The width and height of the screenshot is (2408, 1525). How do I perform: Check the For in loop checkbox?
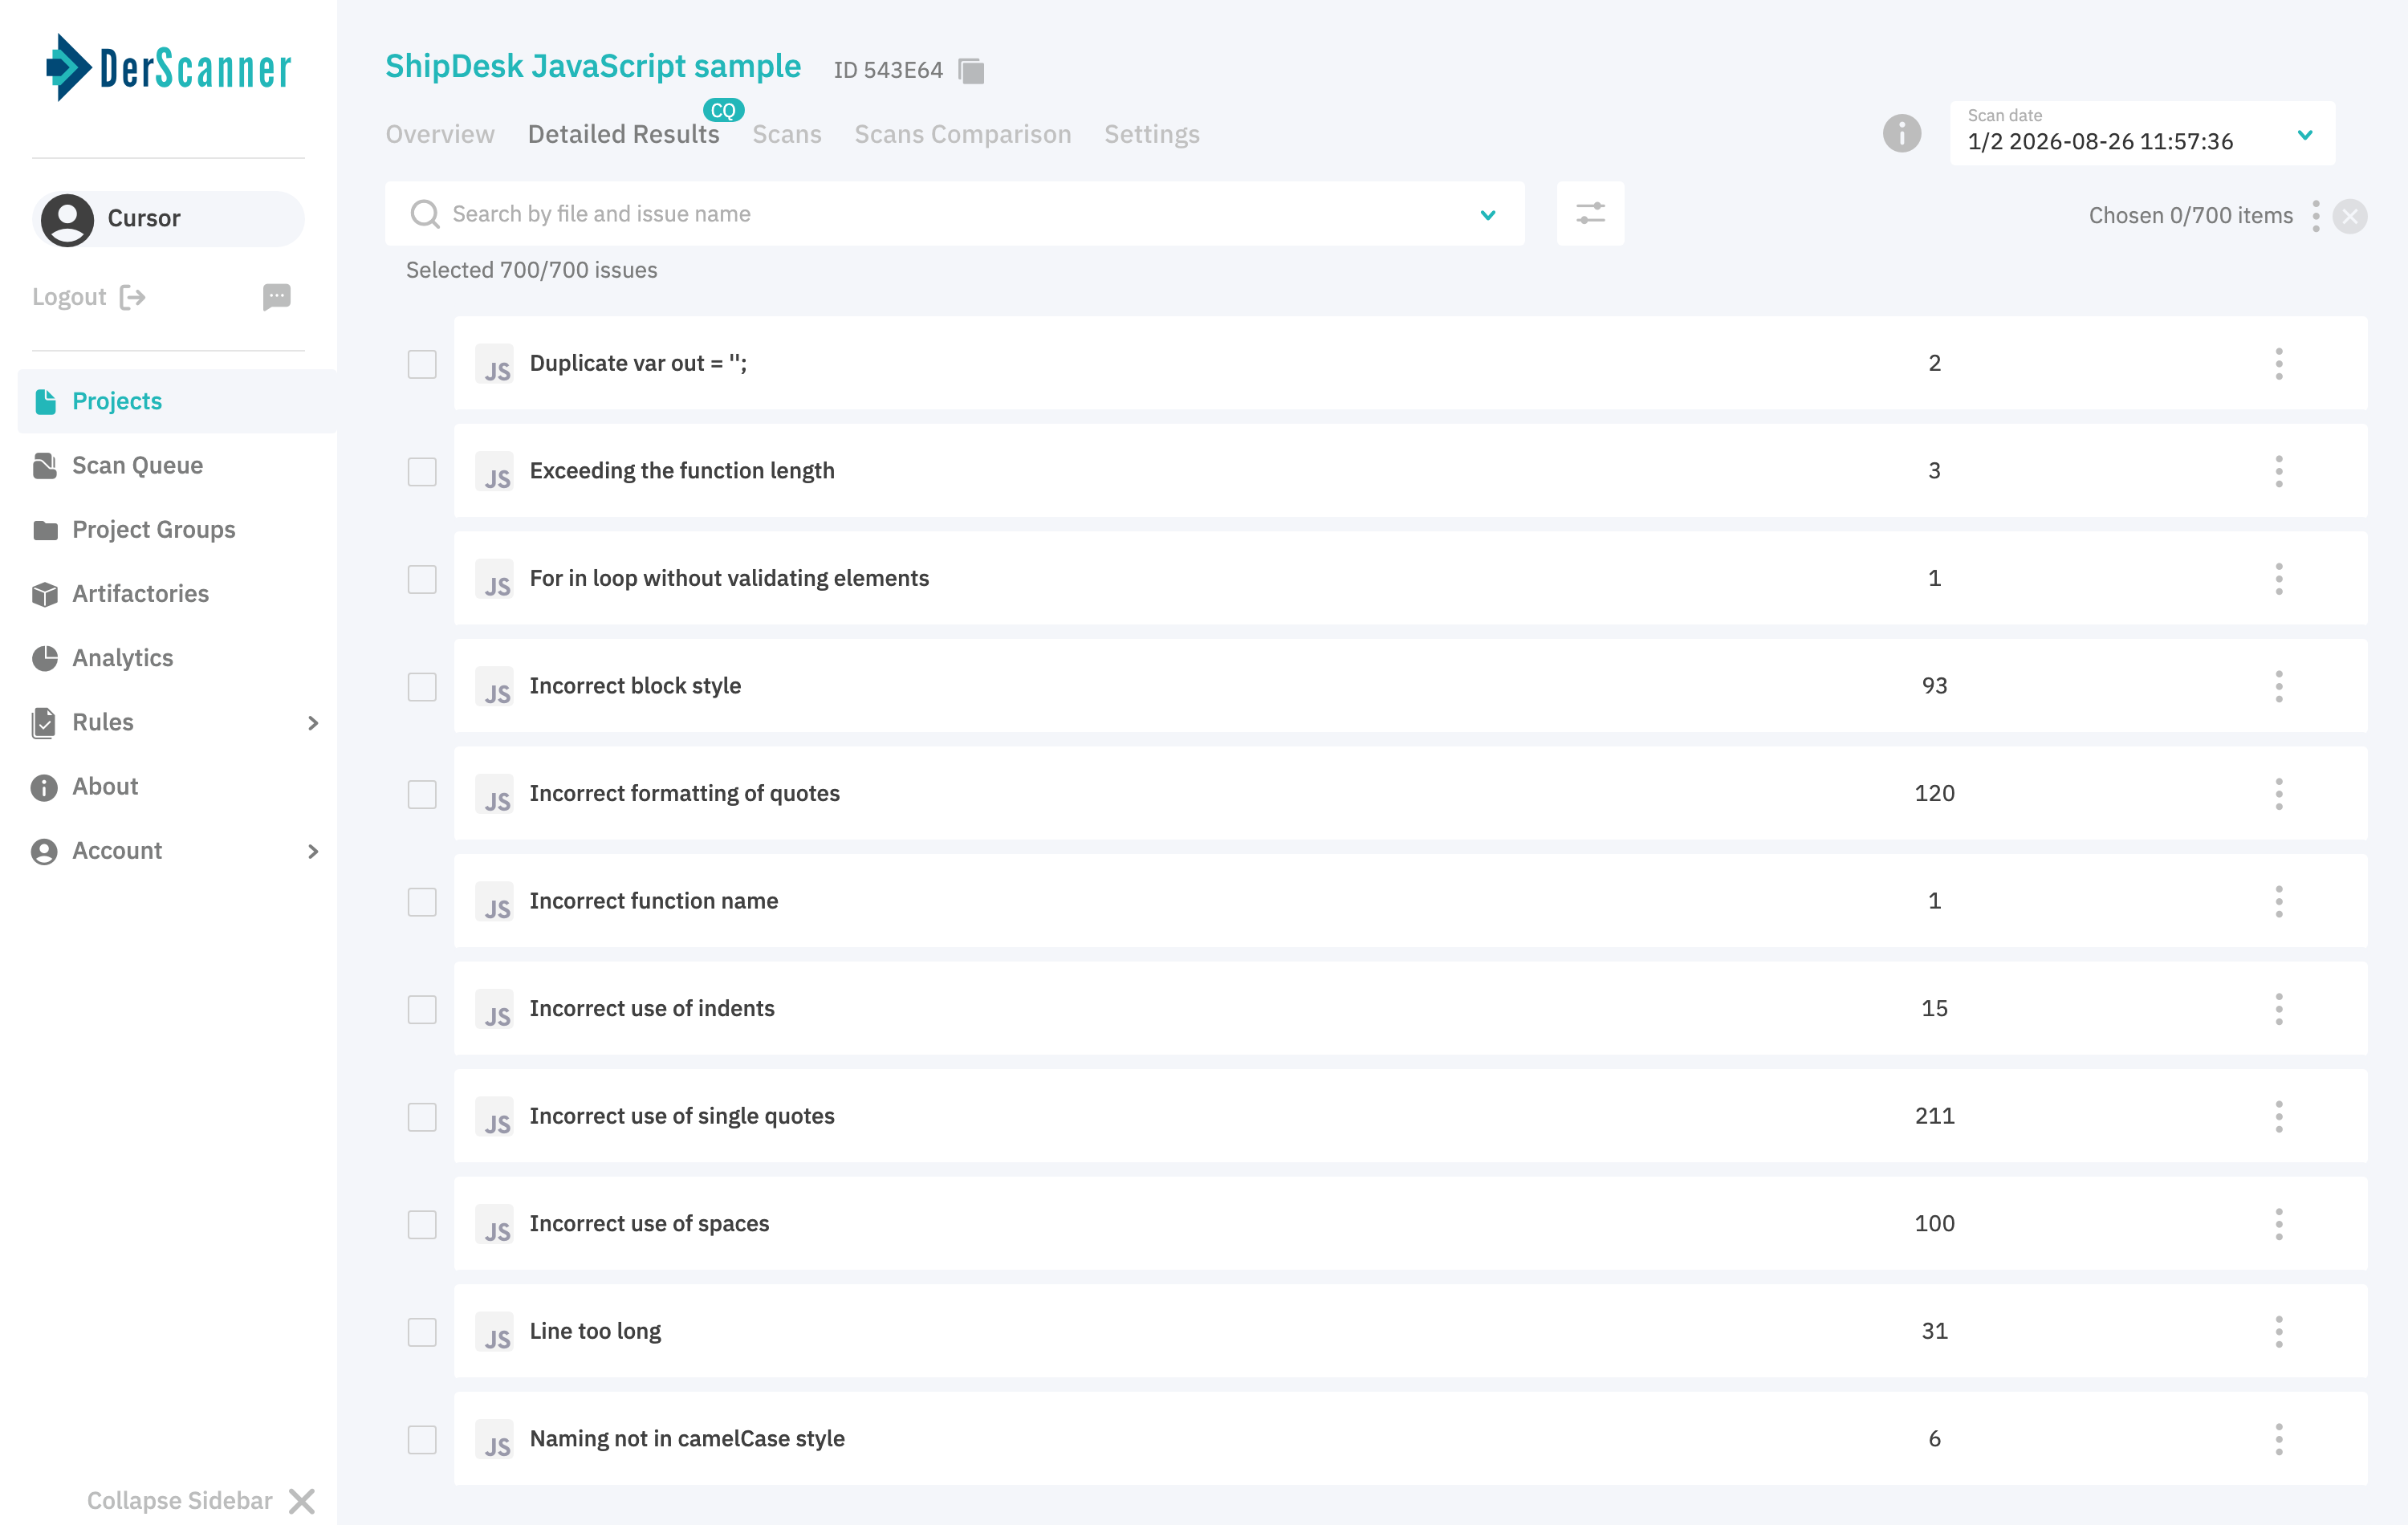[422, 579]
